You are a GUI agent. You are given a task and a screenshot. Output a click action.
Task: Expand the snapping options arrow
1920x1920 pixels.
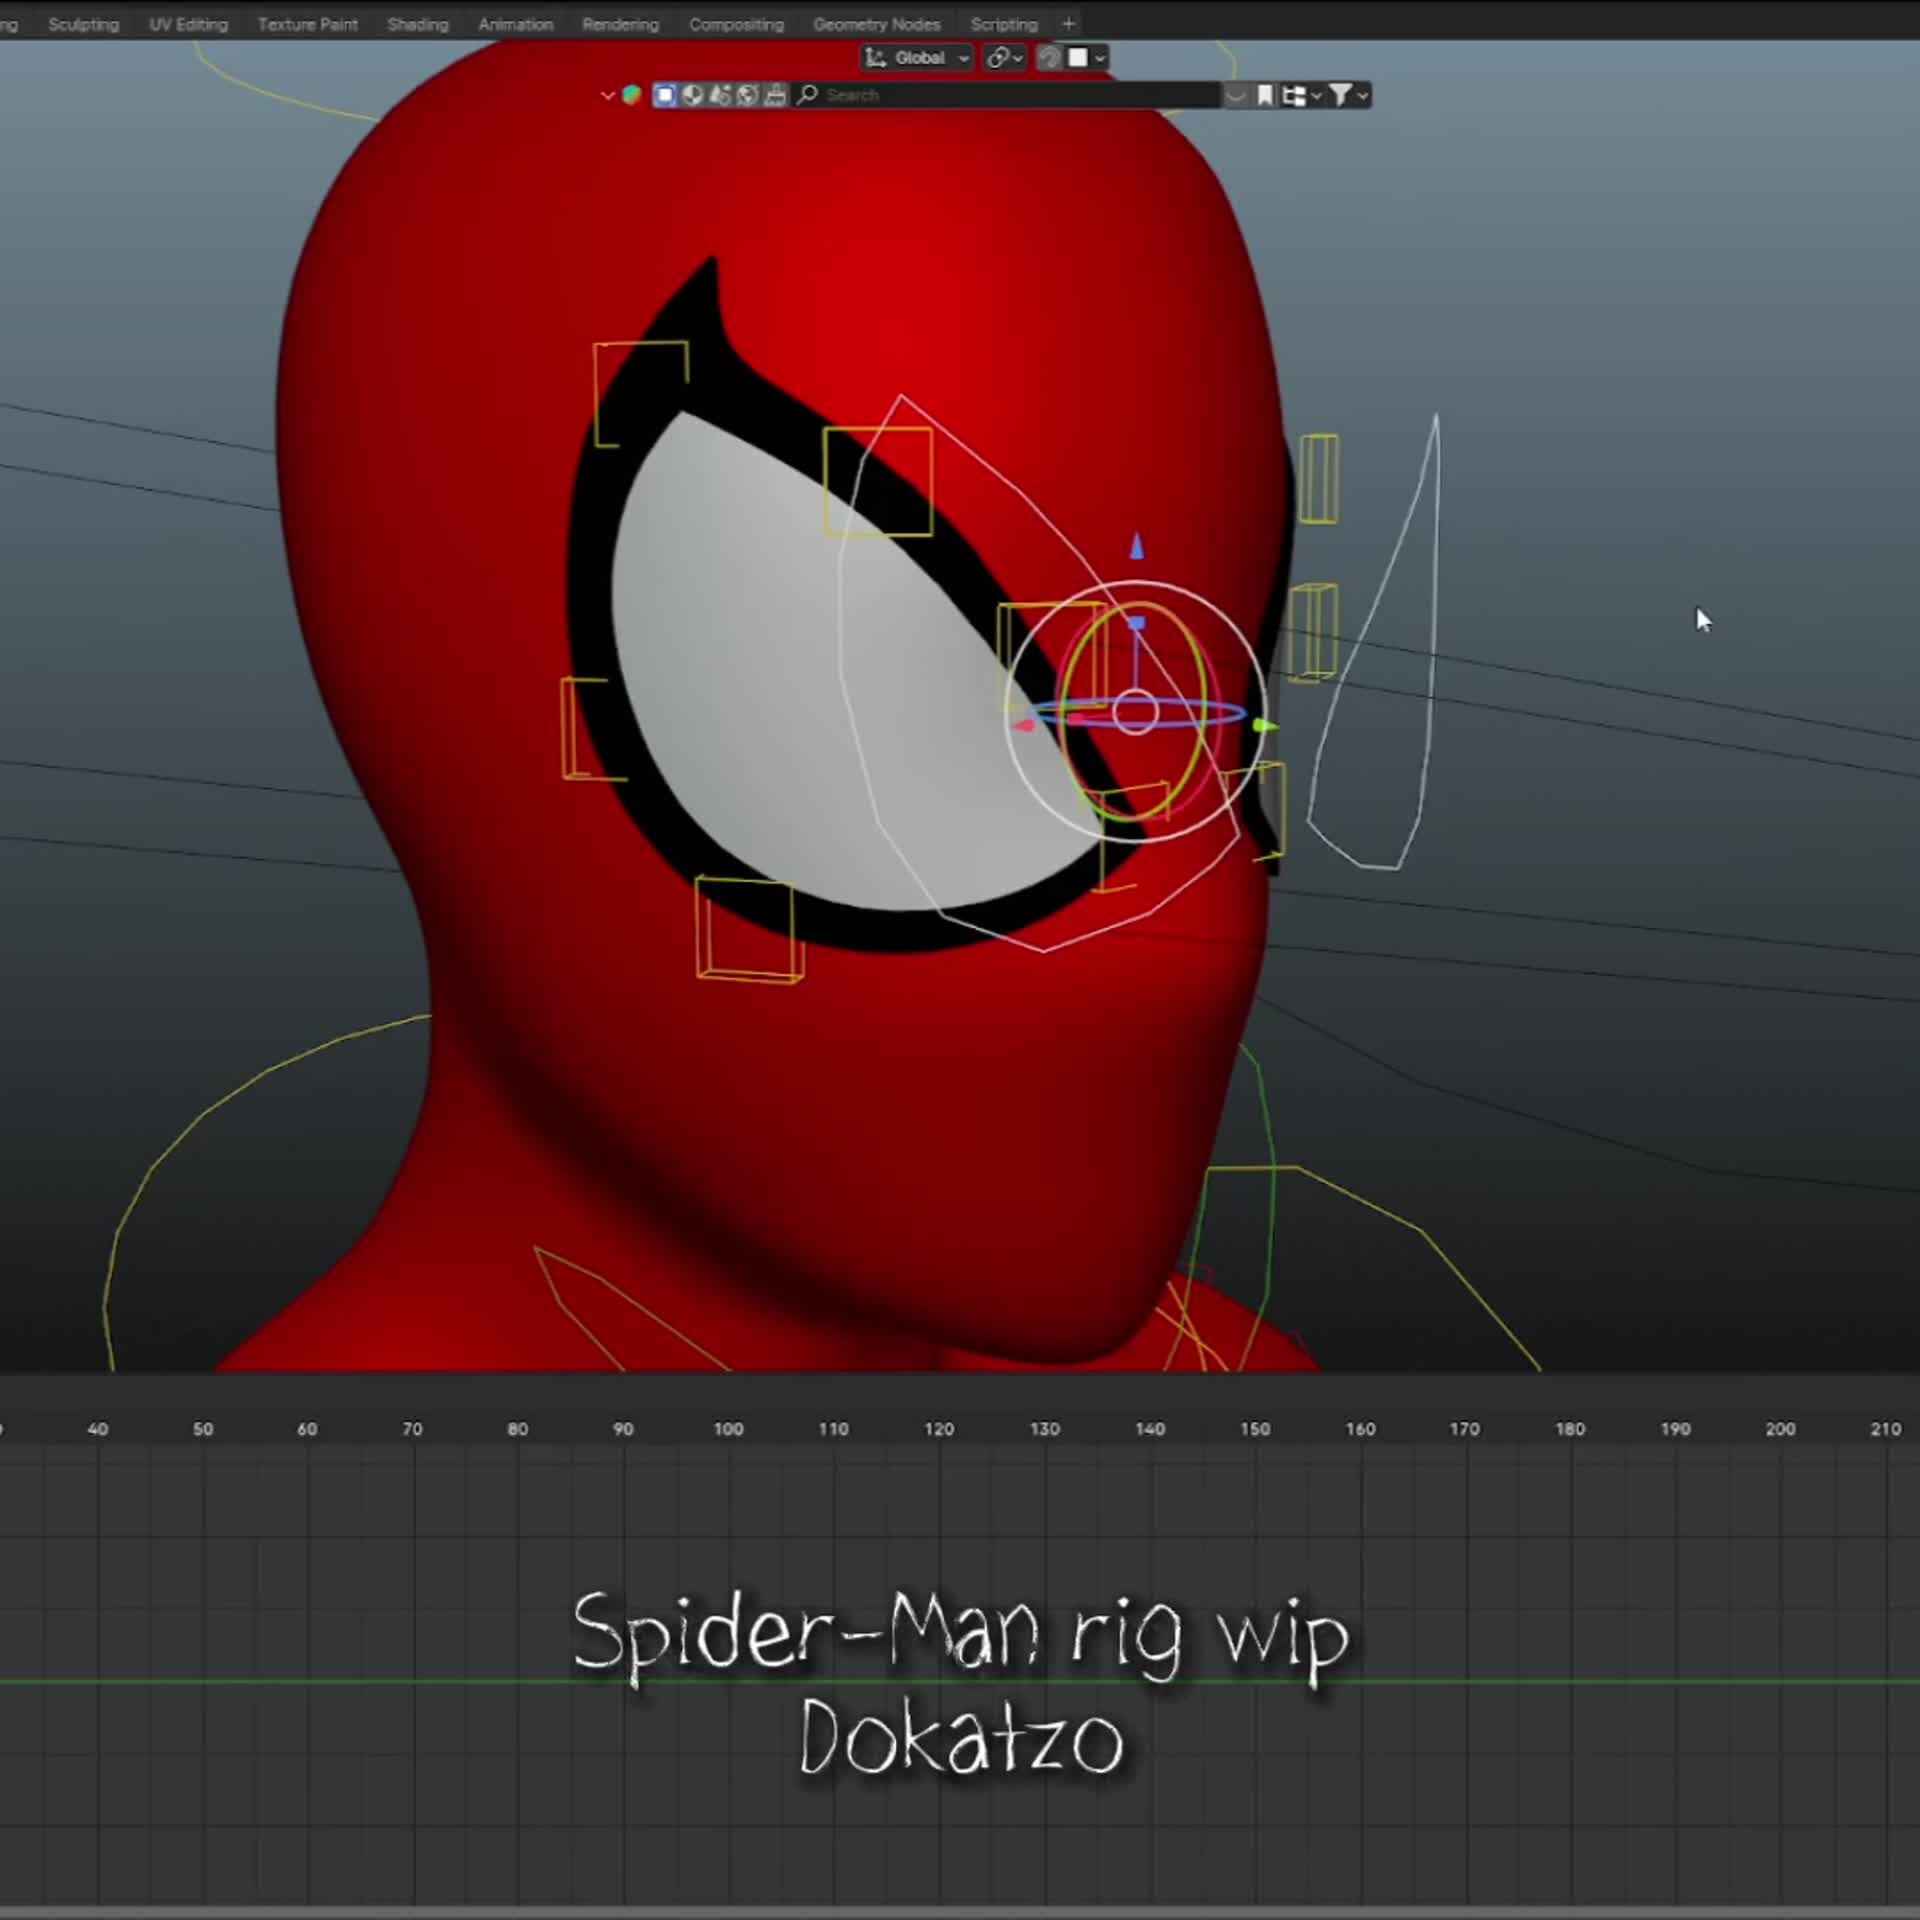point(1100,58)
